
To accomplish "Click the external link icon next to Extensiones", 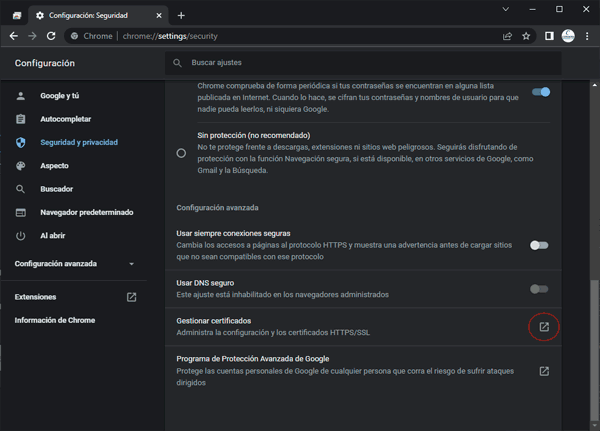I will [132, 297].
